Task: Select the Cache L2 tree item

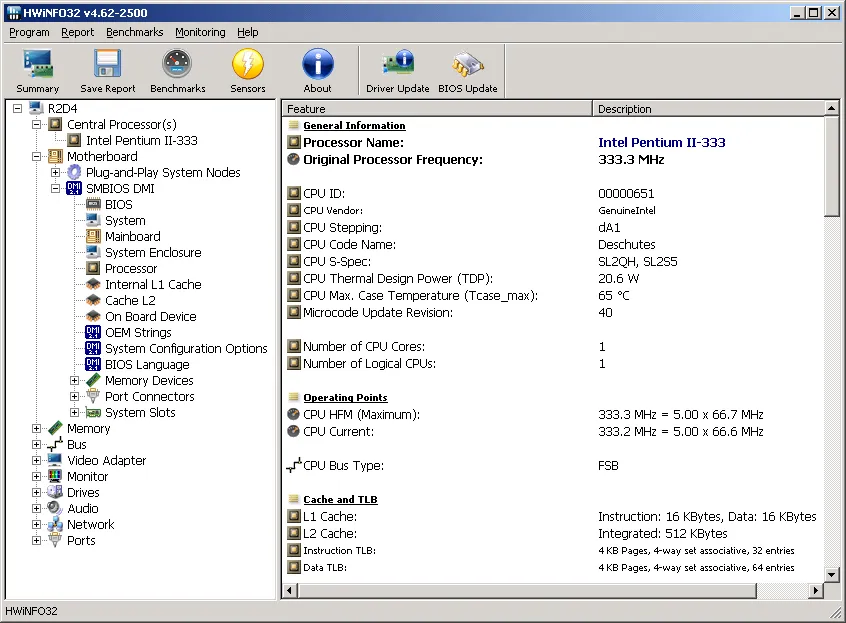Action: 130,300
